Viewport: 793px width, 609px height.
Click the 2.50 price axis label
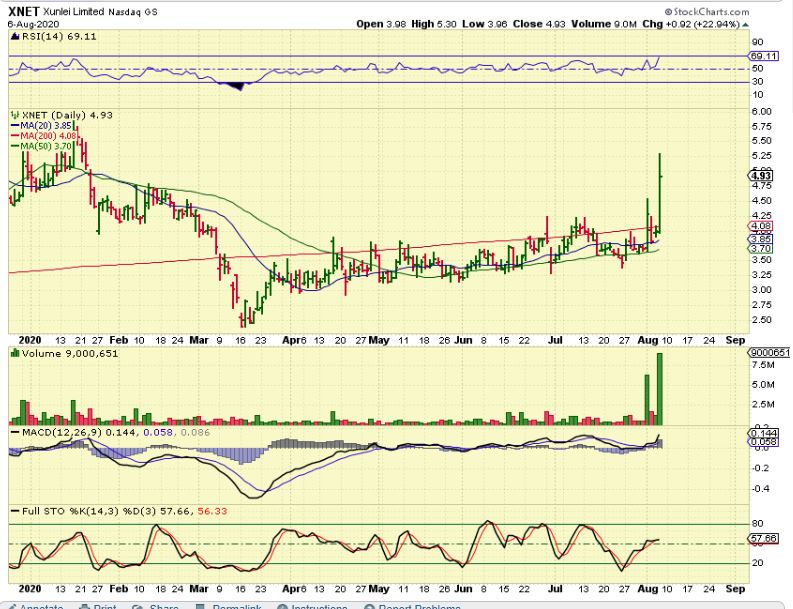point(762,320)
